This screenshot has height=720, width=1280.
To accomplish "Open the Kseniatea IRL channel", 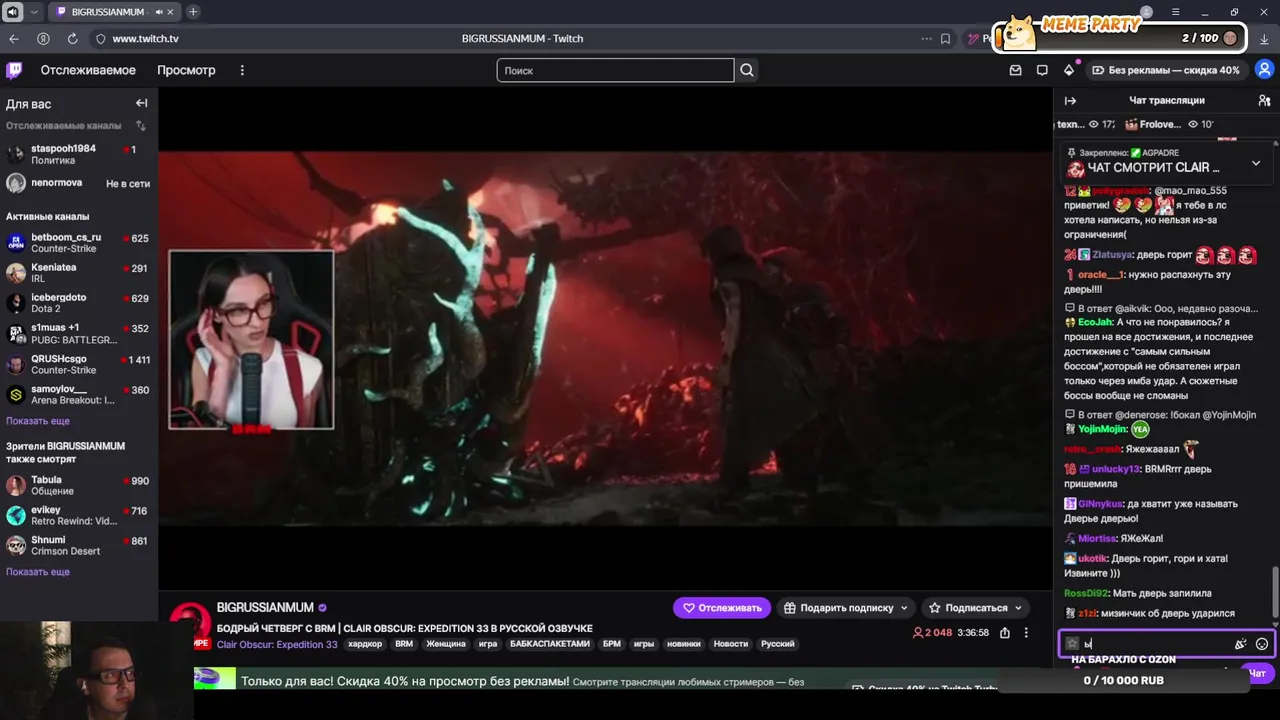I will pos(78,273).
